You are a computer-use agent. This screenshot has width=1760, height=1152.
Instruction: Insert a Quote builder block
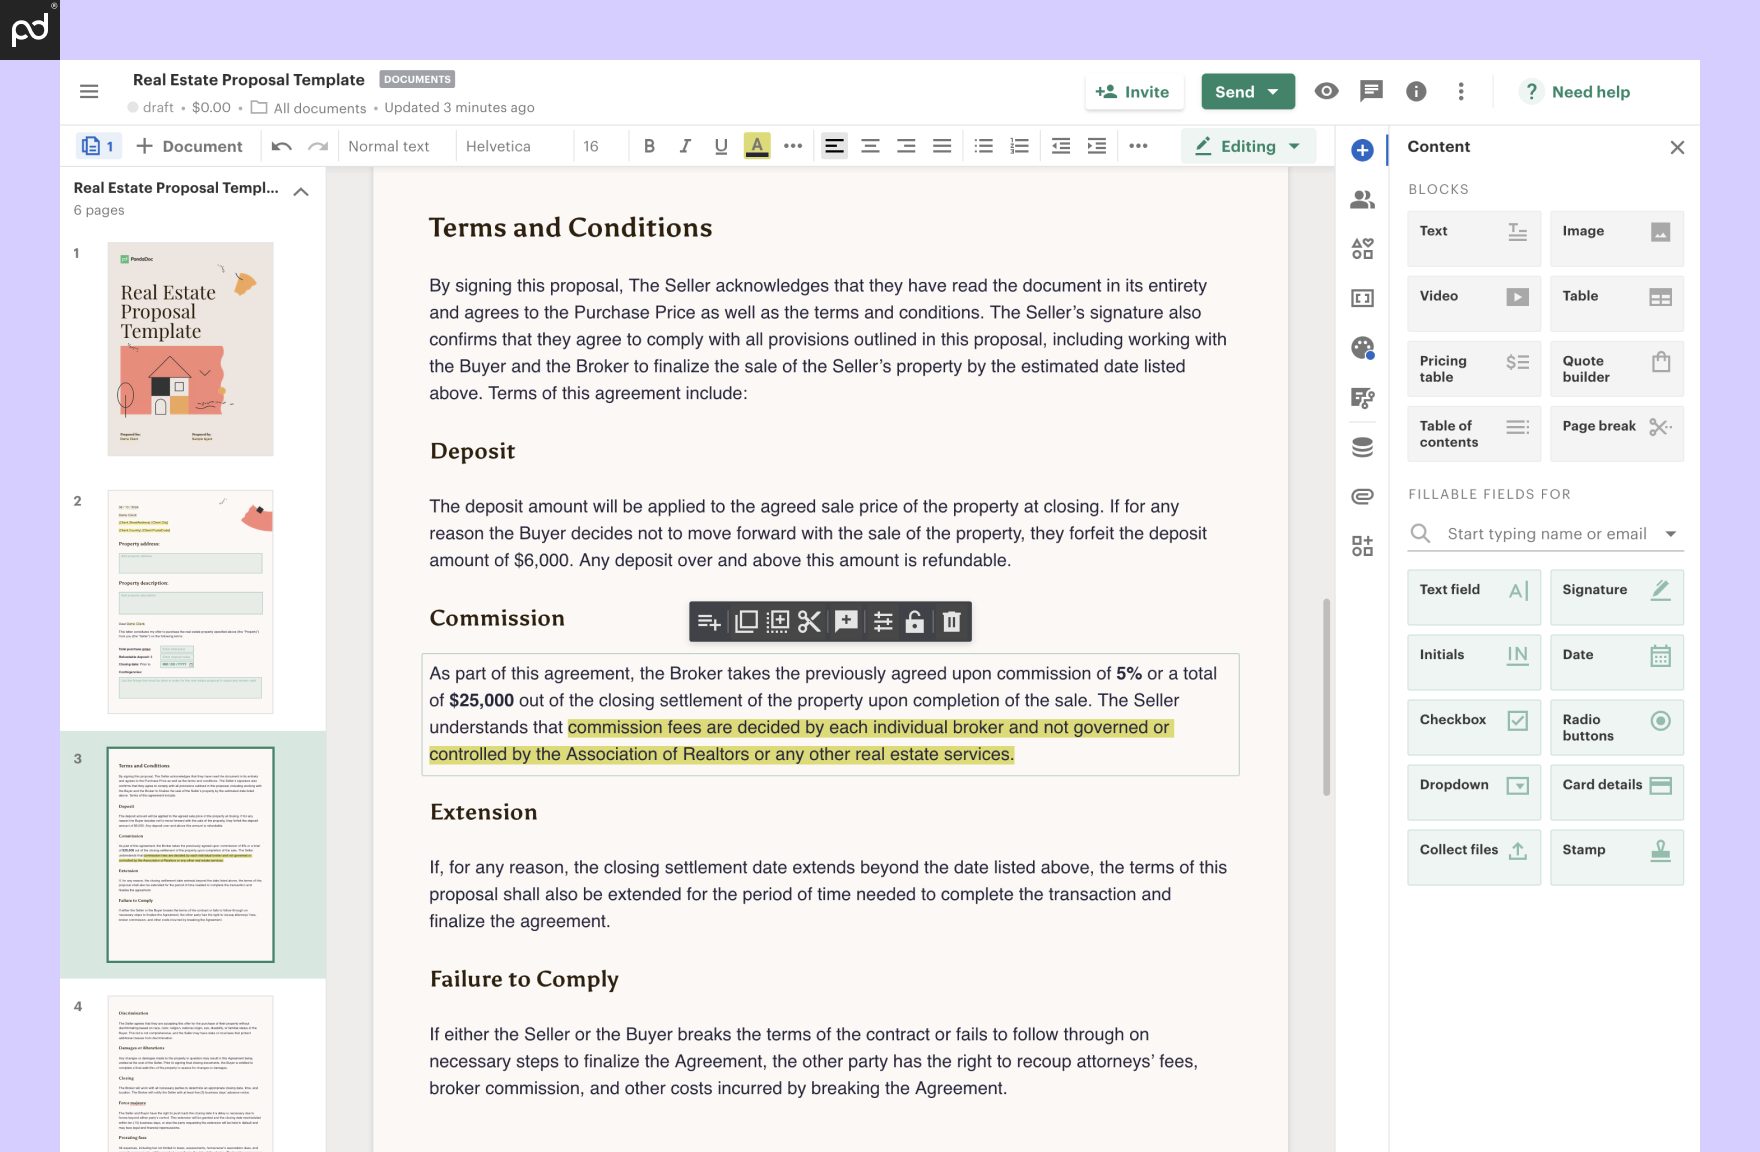(x=1616, y=369)
